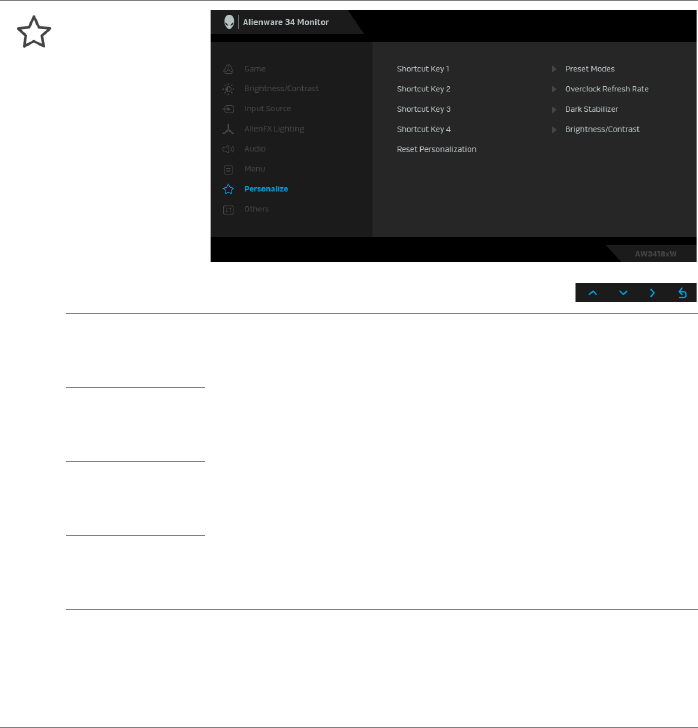This screenshot has width=698, height=728.
Task: Click the Menu list icon
Action: (x=228, y=169)
